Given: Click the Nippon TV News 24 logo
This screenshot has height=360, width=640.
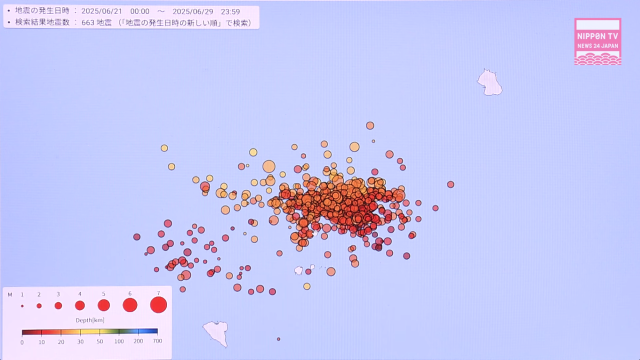Looking at the screenshot, I should click(x=598, y=42).
